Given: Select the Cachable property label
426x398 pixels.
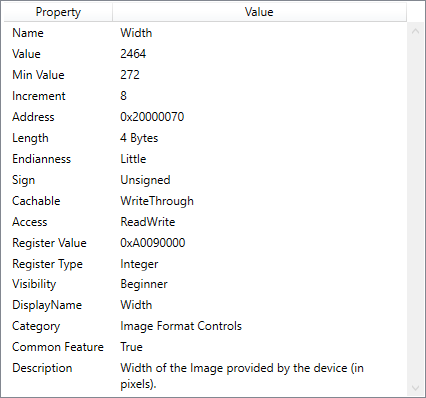Looking at the screenshot, I should click(x=36, y=201).
